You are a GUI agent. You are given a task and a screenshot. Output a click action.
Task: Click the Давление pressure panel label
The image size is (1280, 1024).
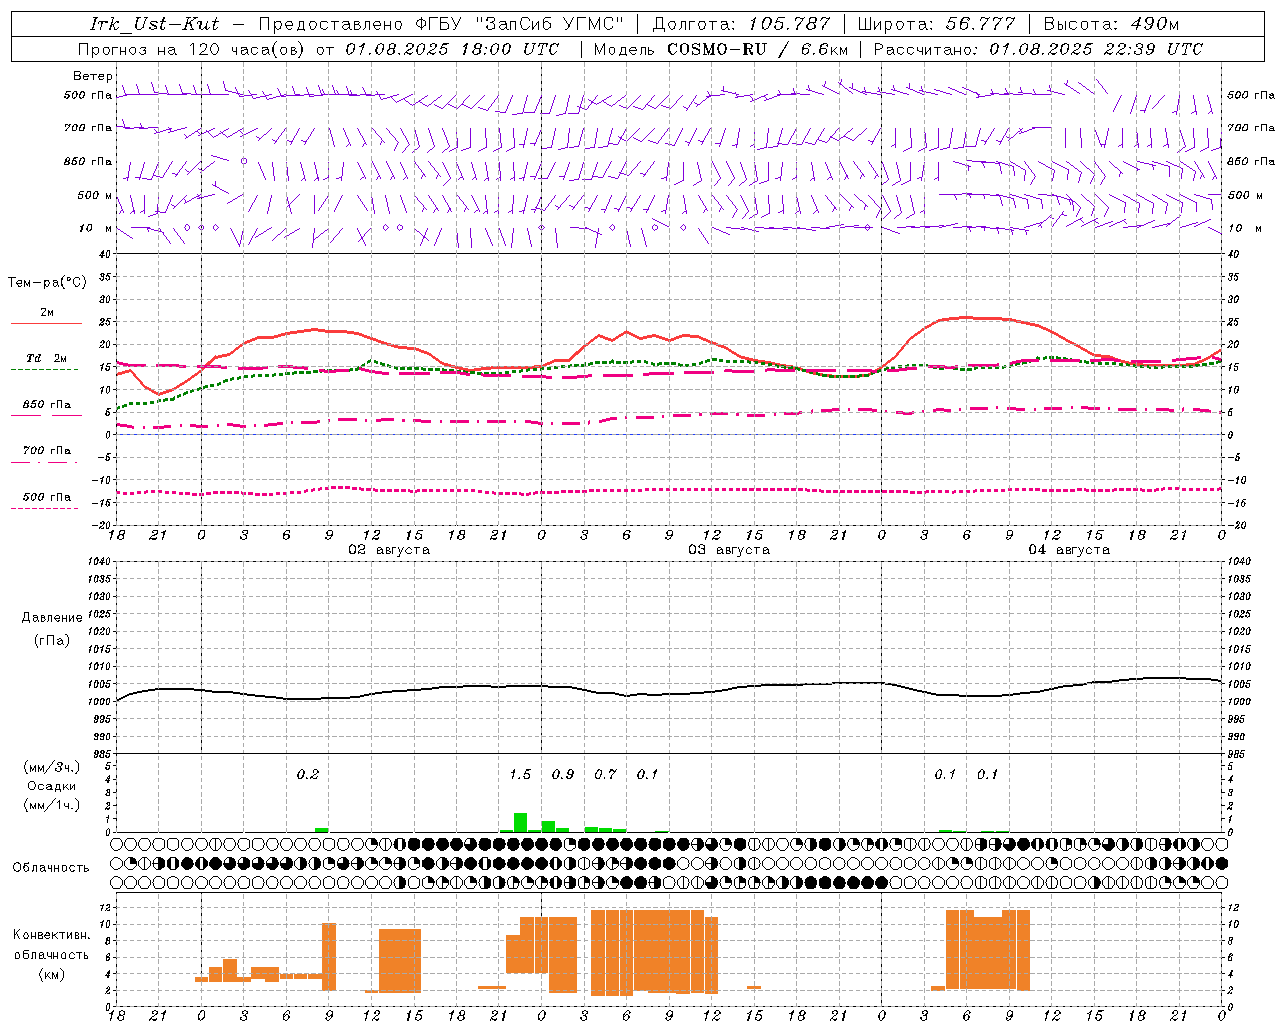click(52, 618)
